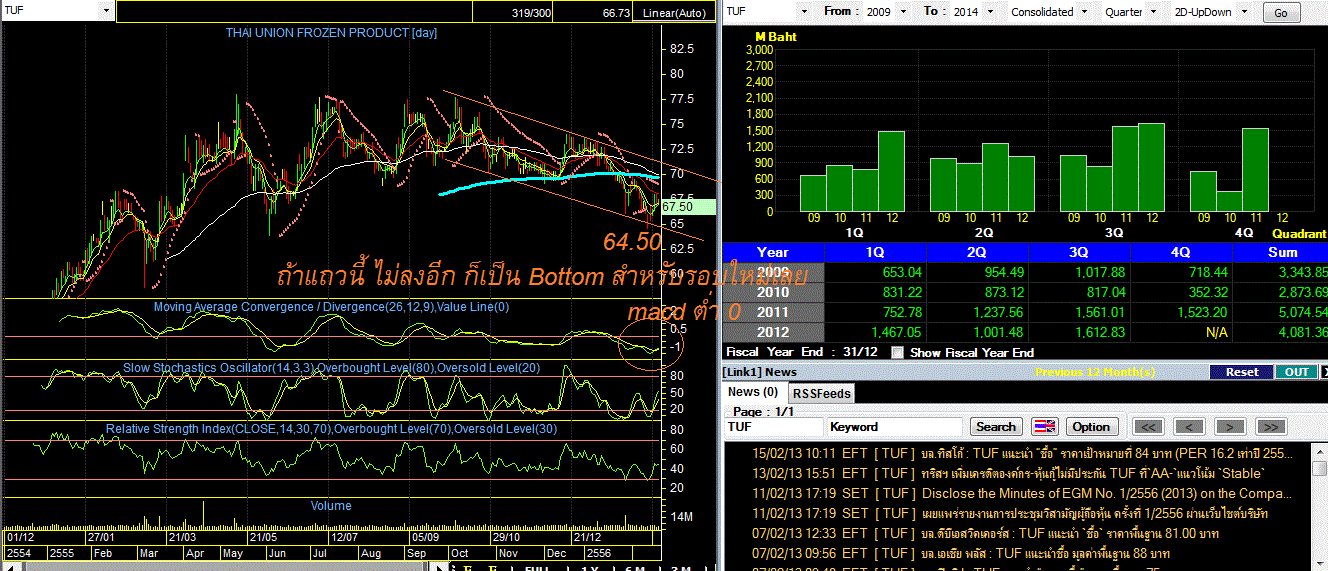Click the 3Q column header in table

click(1080, 252)
